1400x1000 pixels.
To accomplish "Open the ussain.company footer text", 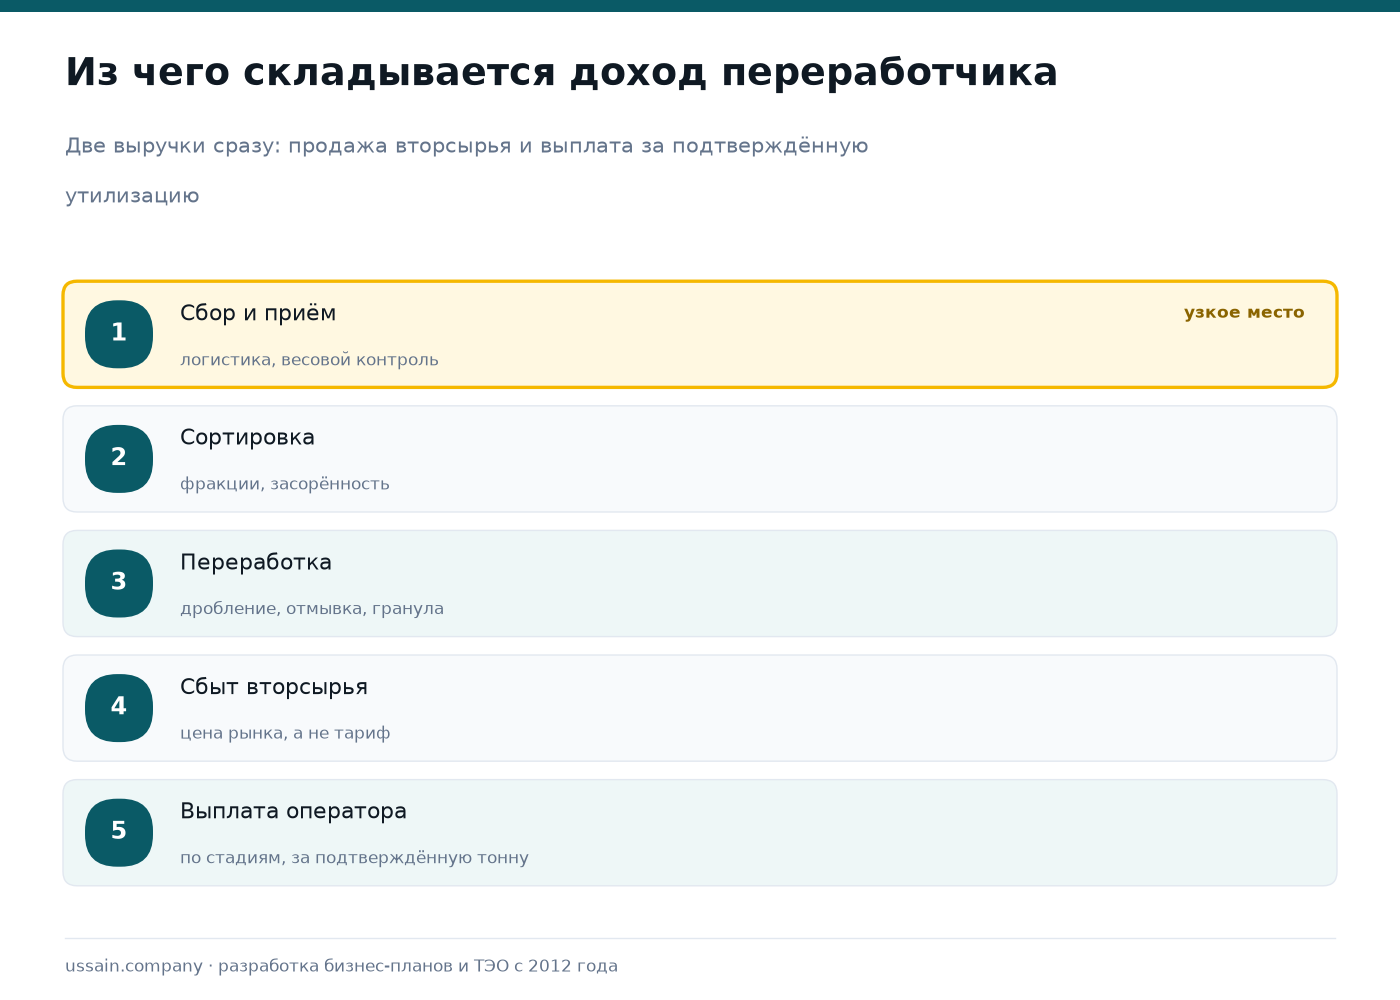I will tap(341, 966).
